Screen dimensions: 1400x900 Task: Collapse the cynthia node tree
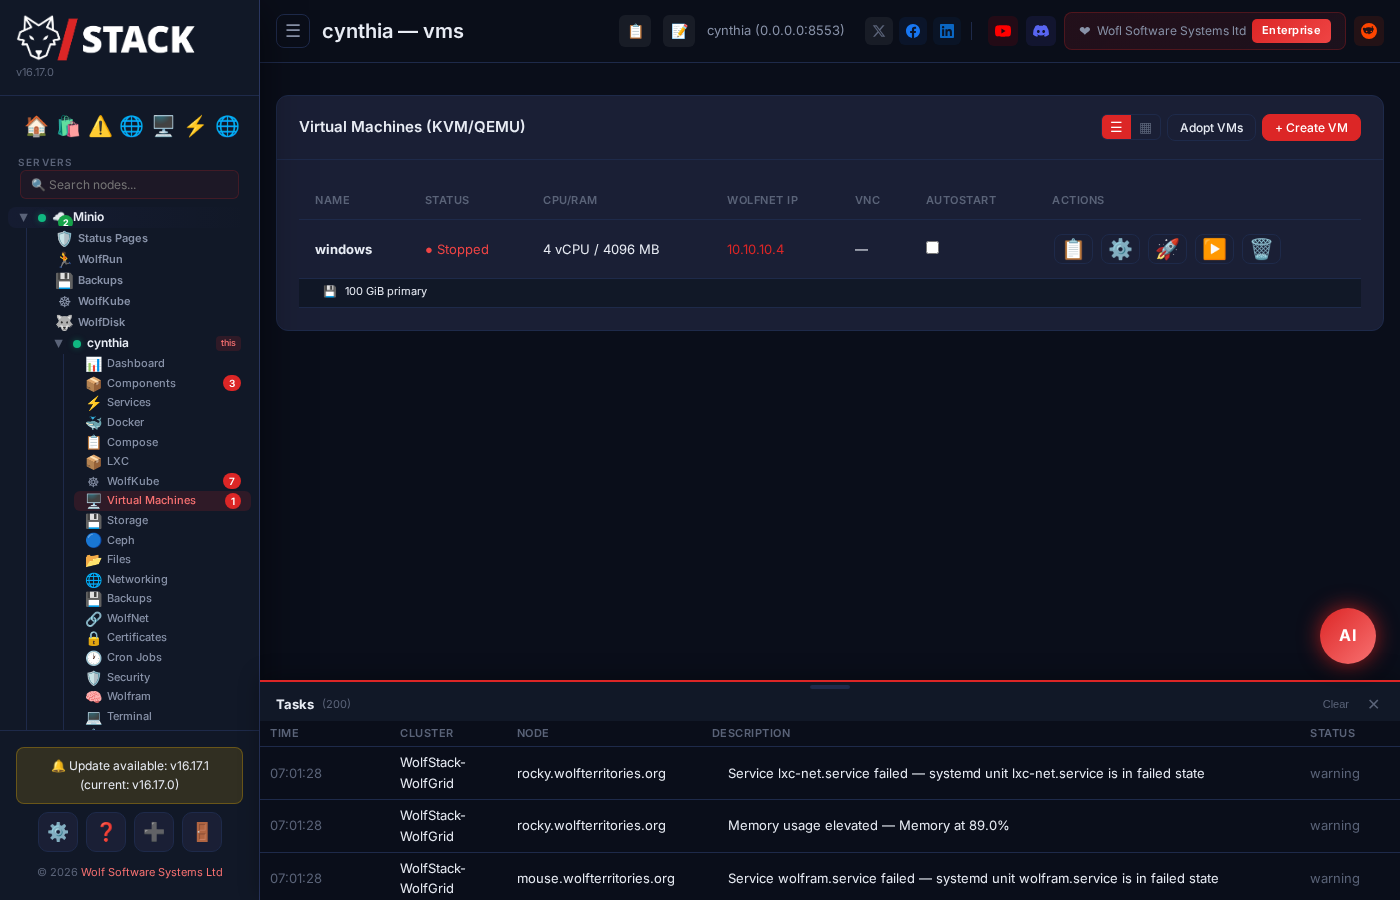pos(58,343)
